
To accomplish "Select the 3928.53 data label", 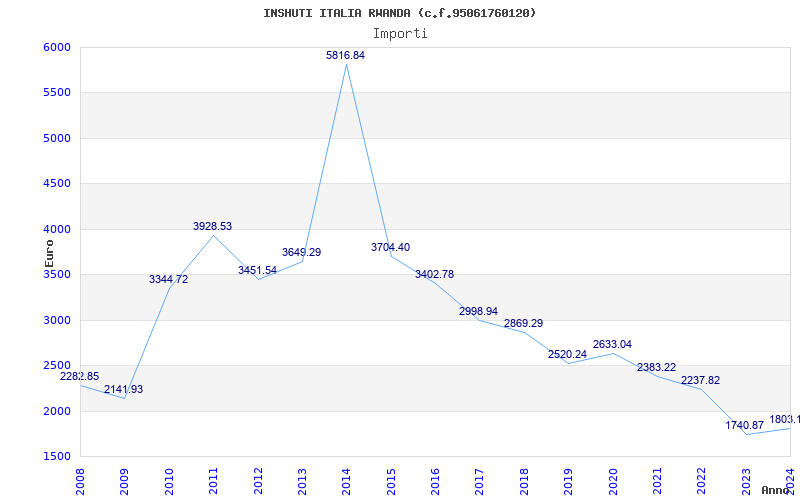I will tap(212, 226).
